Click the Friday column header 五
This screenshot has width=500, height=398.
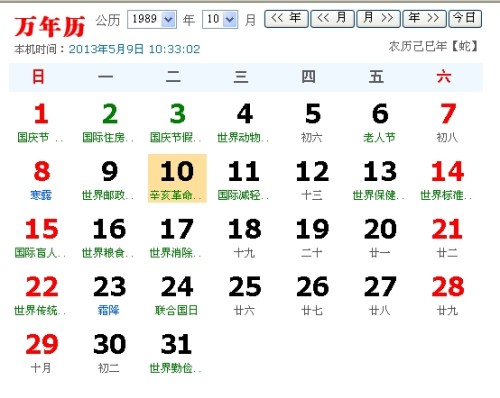[376, 77]
